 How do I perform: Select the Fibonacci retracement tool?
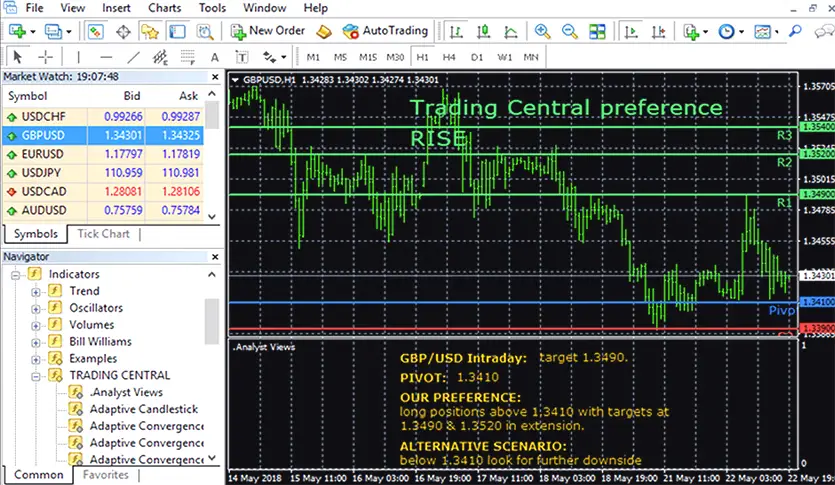pos(187,57)
